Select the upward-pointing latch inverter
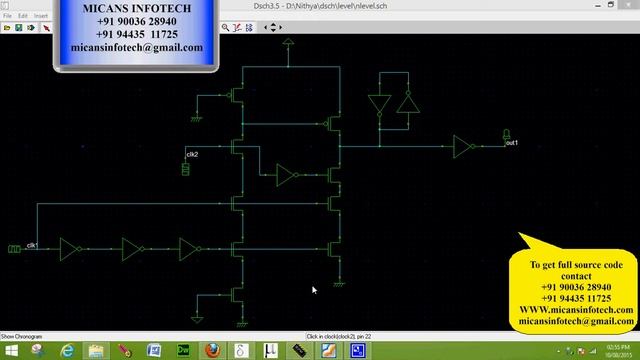Screen dimensions: 640x360 point(408,102)
